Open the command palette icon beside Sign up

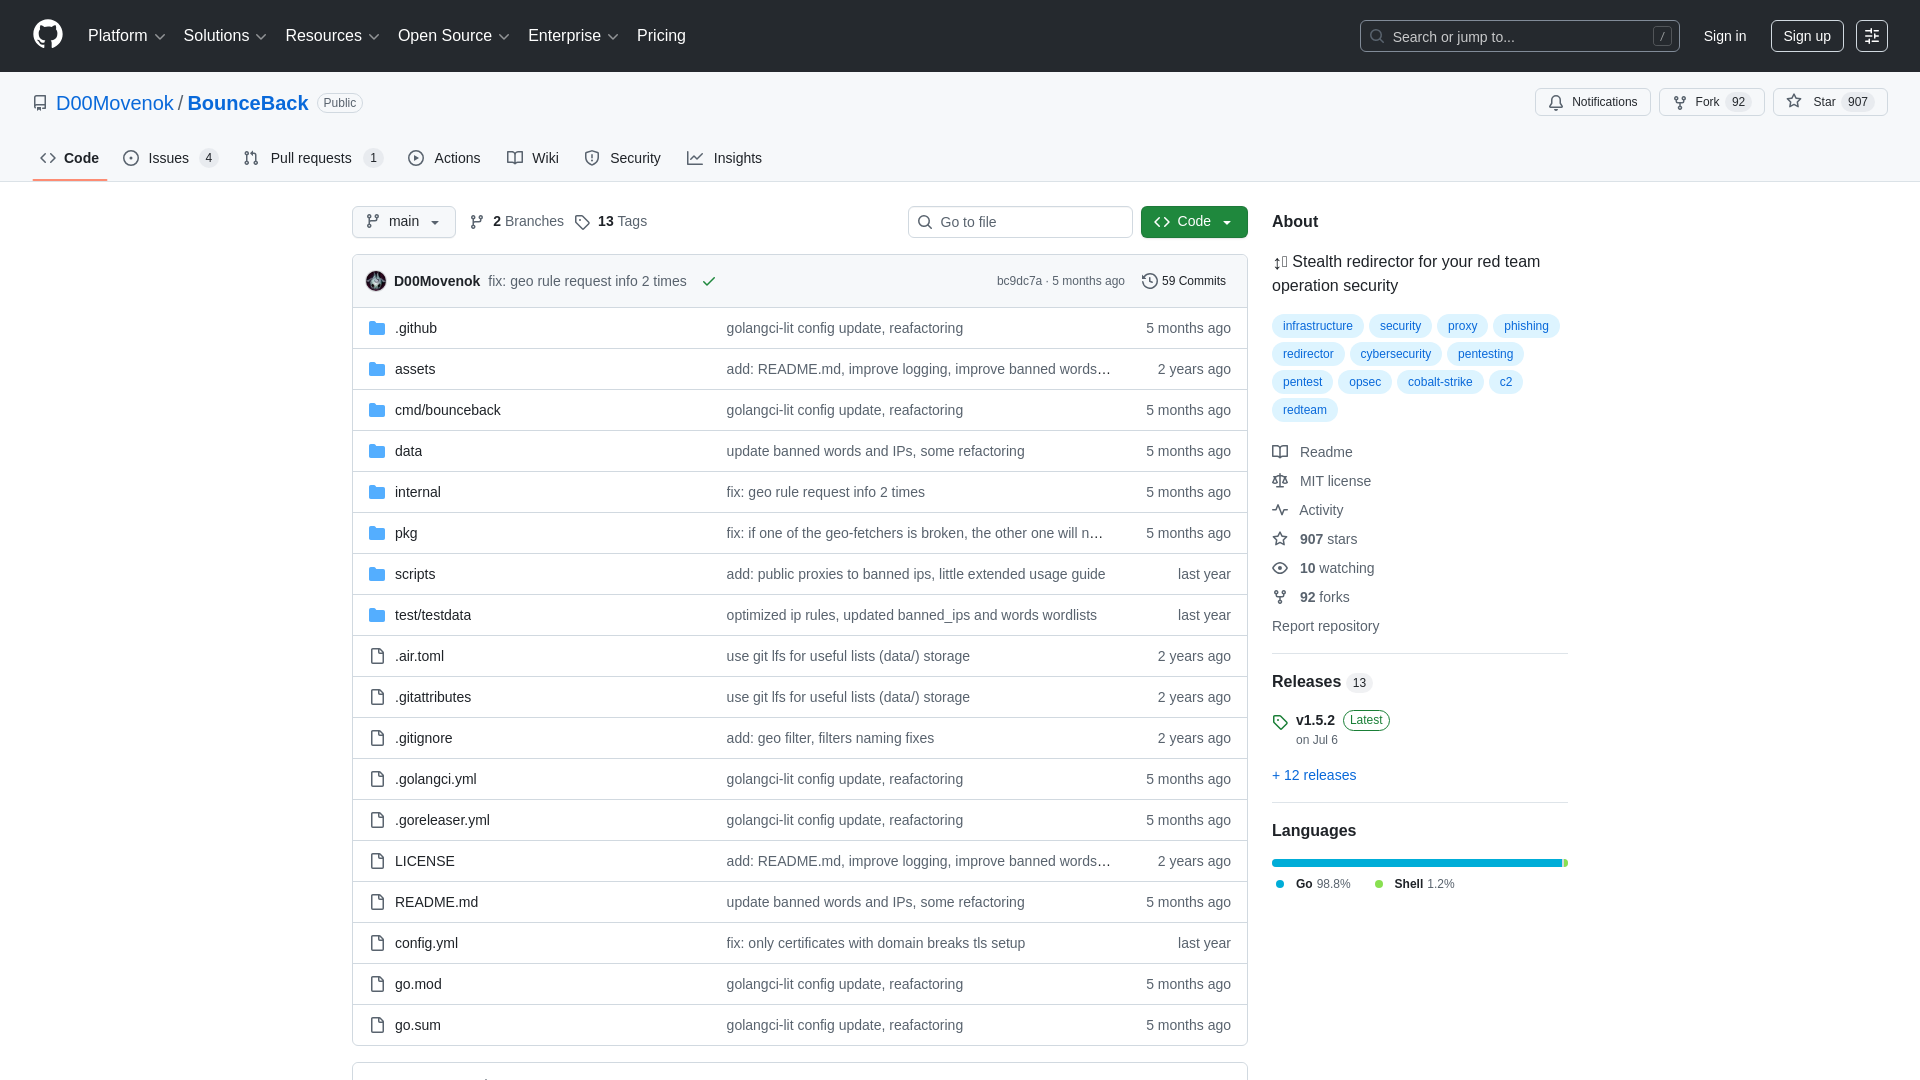tap(1872, 35)
